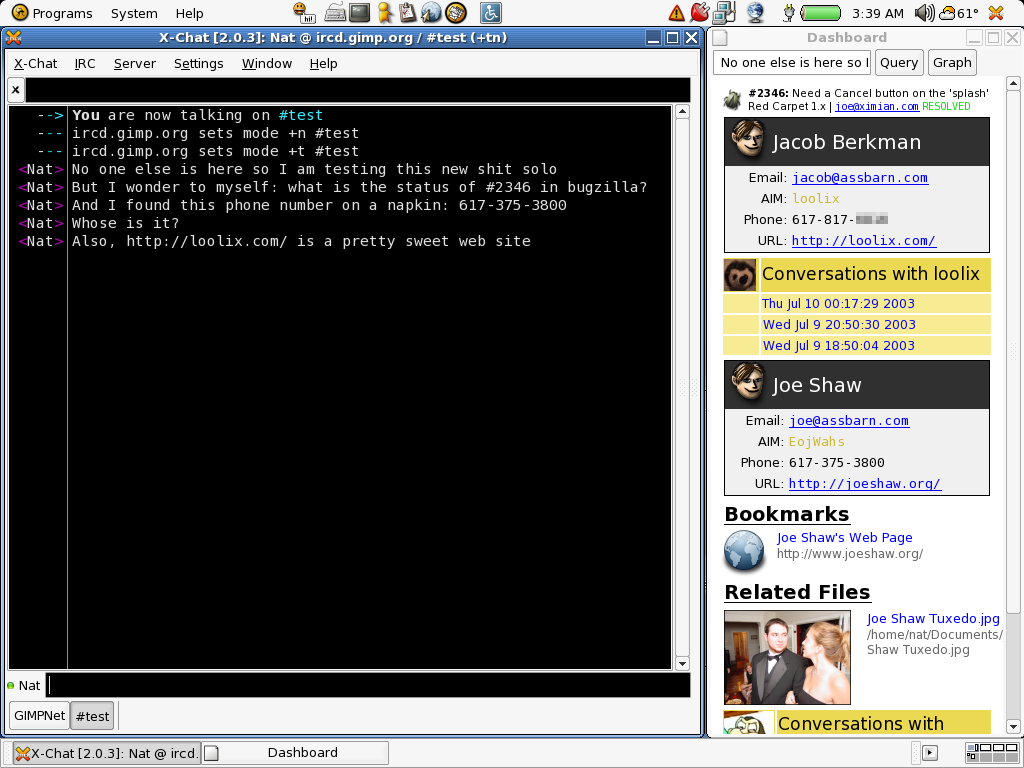Close the X-Chat tab with x button
Viewport: 1024px width, 768px height.
(16, 90)
